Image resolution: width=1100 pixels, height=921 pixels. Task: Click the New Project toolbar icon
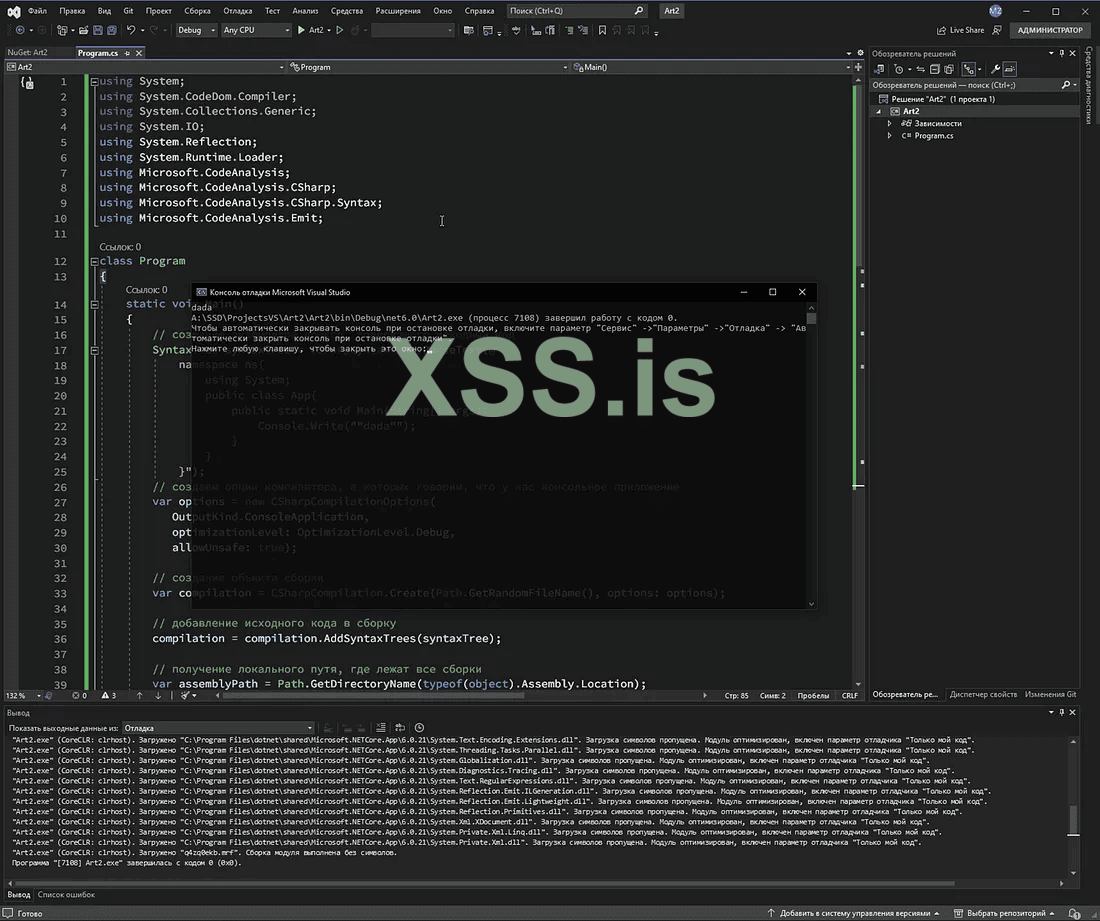click(x=62, y=30)
